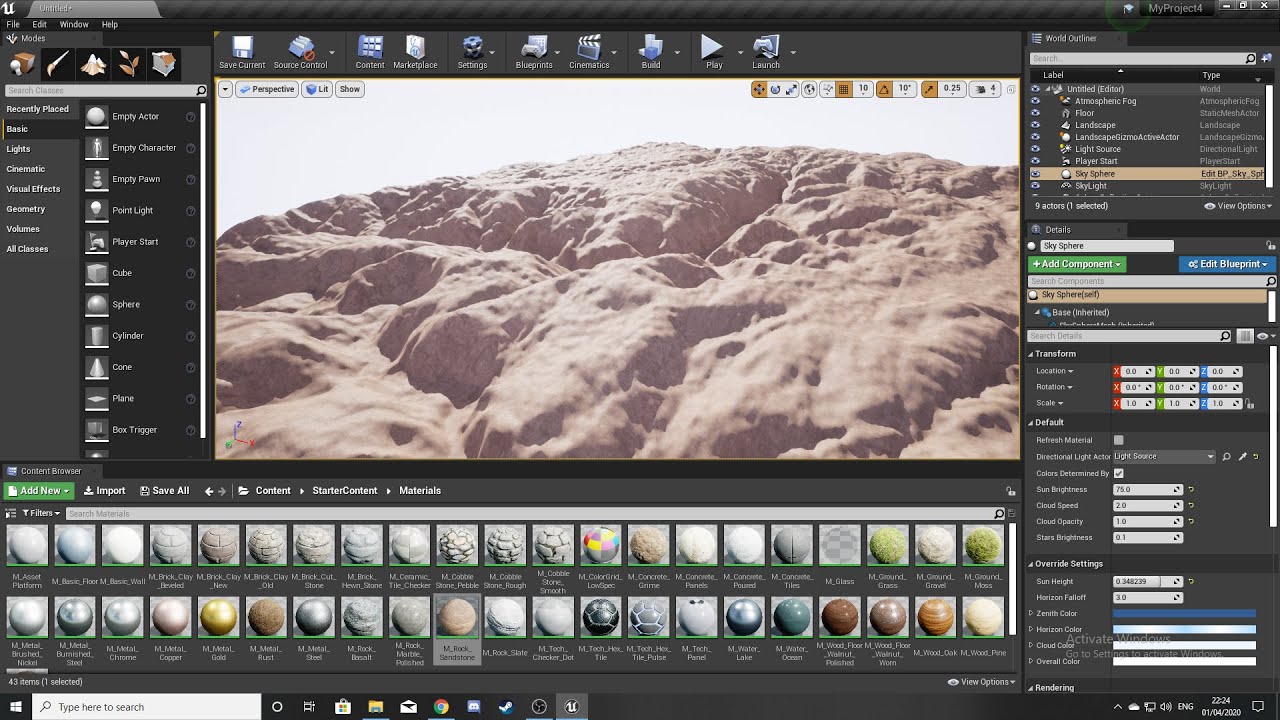Image resolution: width=1280 pixels, height=720 pixels.
Task: Click the Save All button
Action: 164,491
